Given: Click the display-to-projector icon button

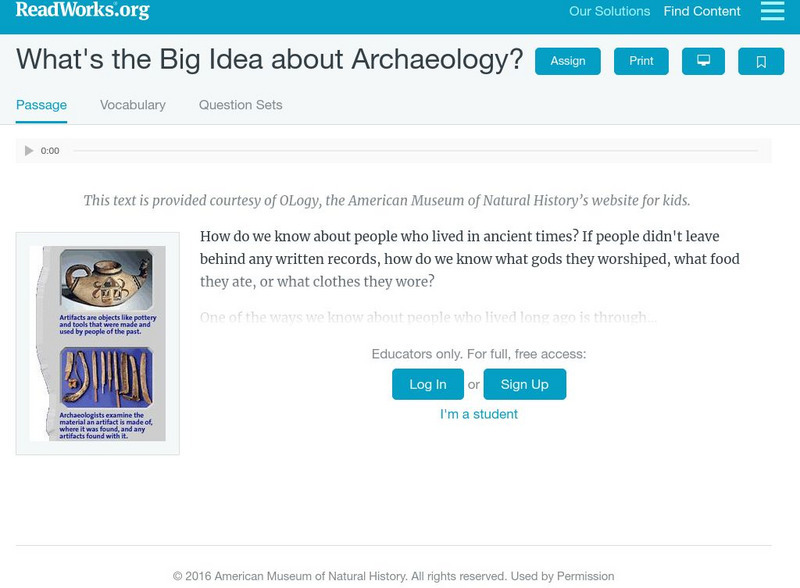Looking at the screenshot, I should [704, 61].
